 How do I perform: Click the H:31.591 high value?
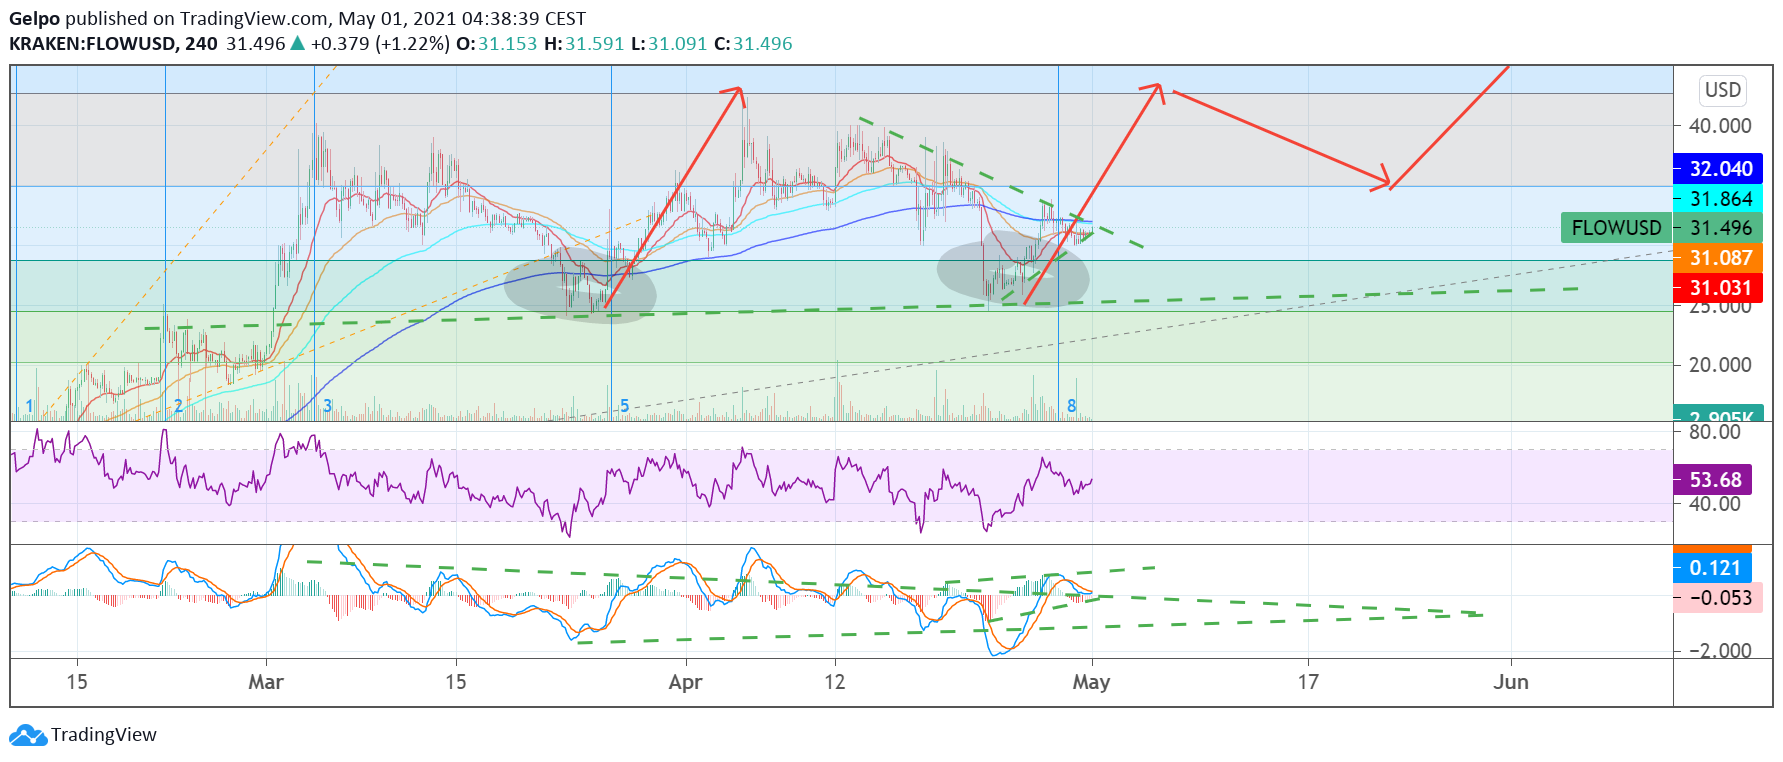point(584,44)
